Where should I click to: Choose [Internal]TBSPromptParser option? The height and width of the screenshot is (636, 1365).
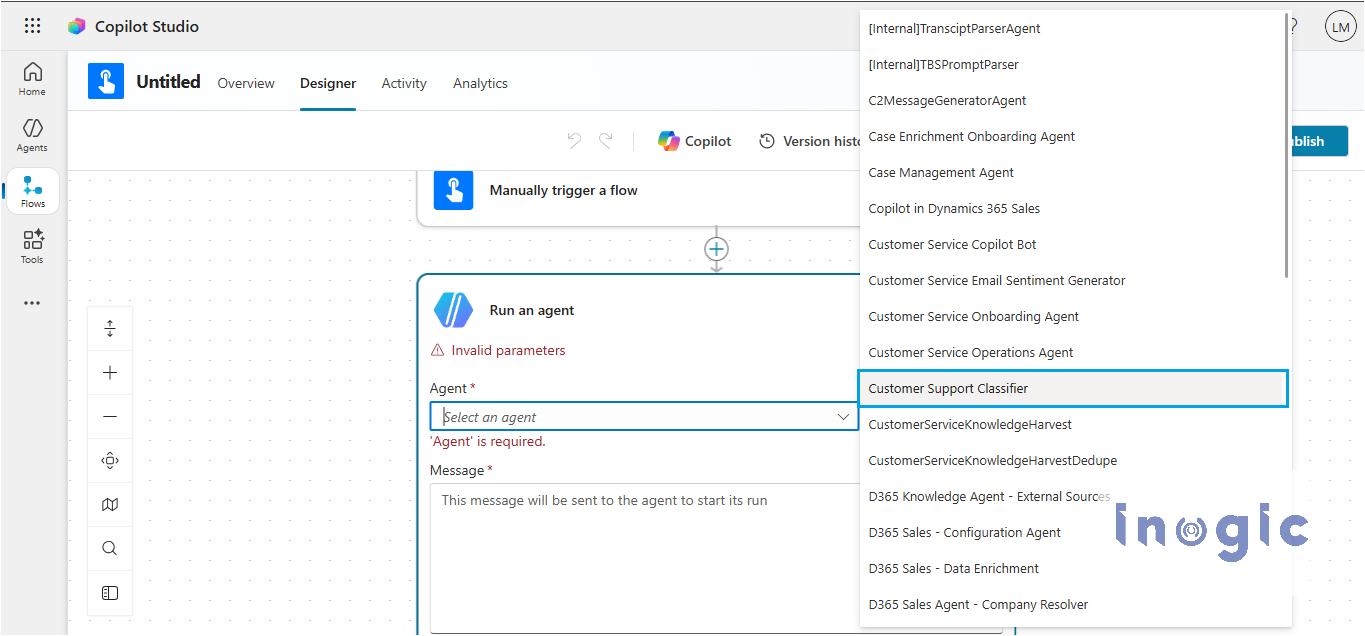coord(1072,64)
